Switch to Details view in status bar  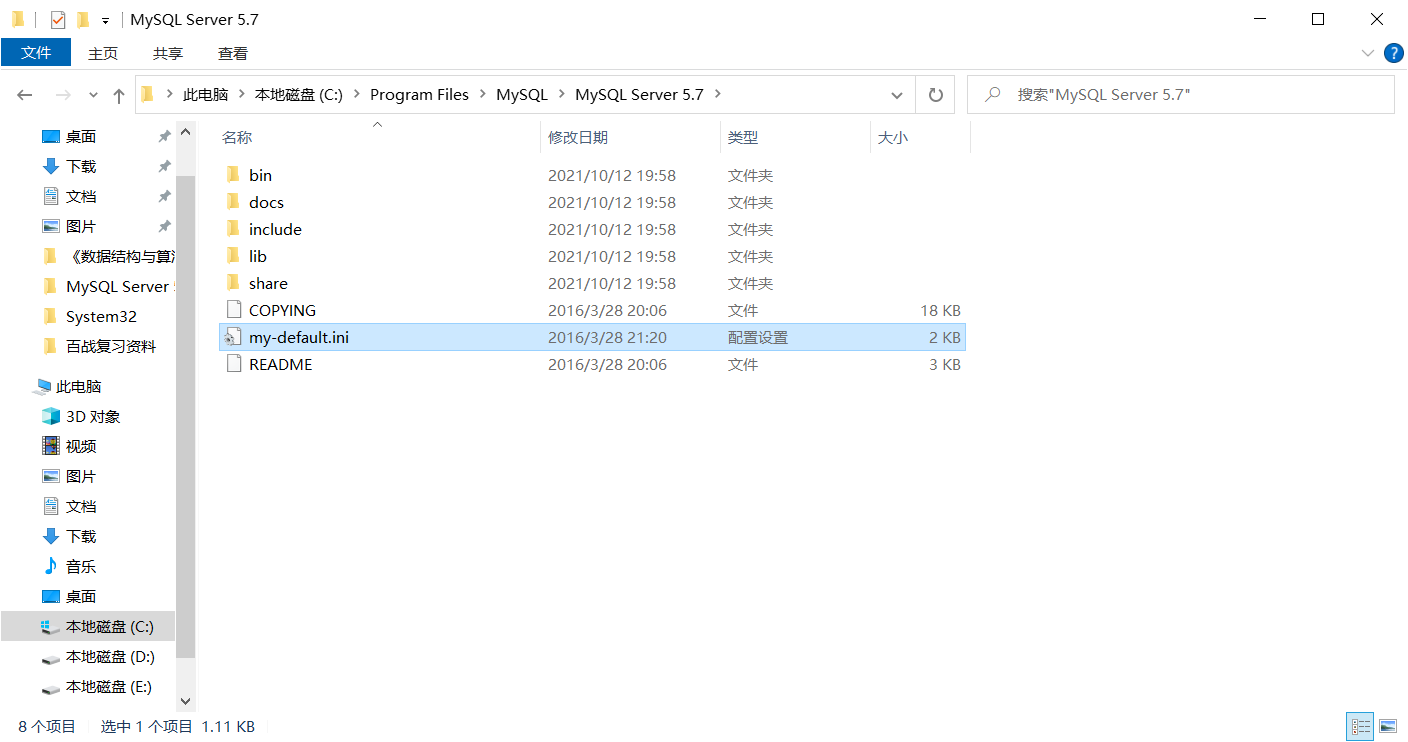pos(1361,727)
